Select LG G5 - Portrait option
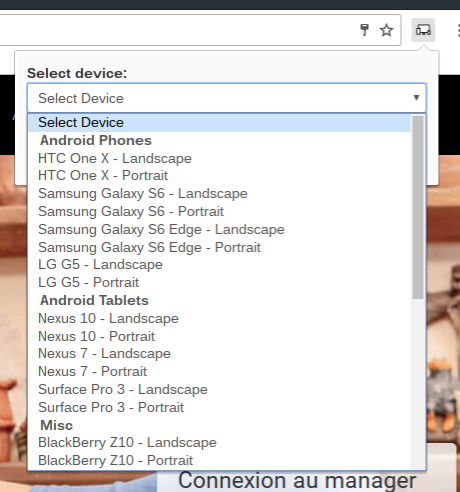 click(219, 283)
